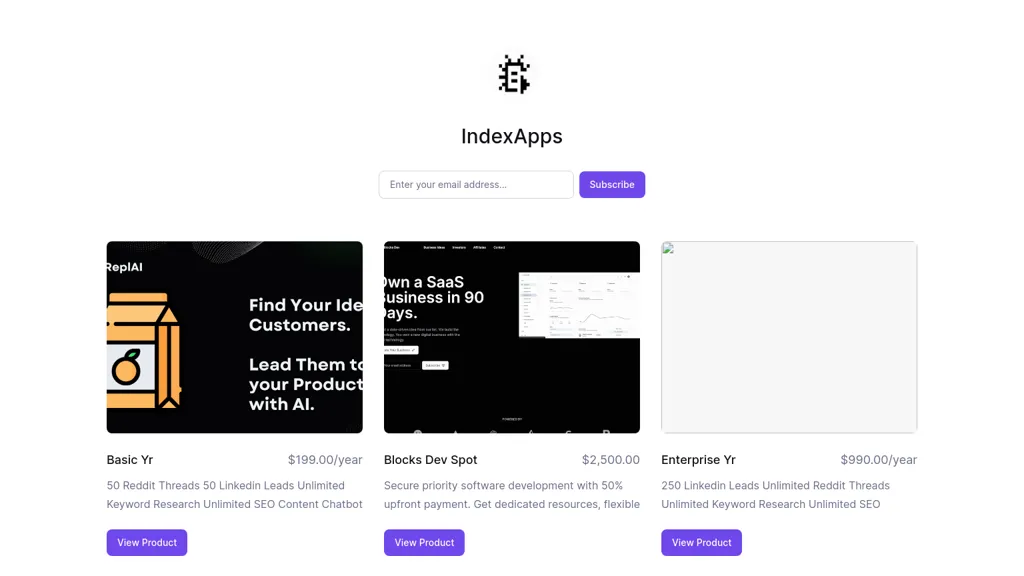Click the Enterprise Yr product name

click(x=698, y=460)
